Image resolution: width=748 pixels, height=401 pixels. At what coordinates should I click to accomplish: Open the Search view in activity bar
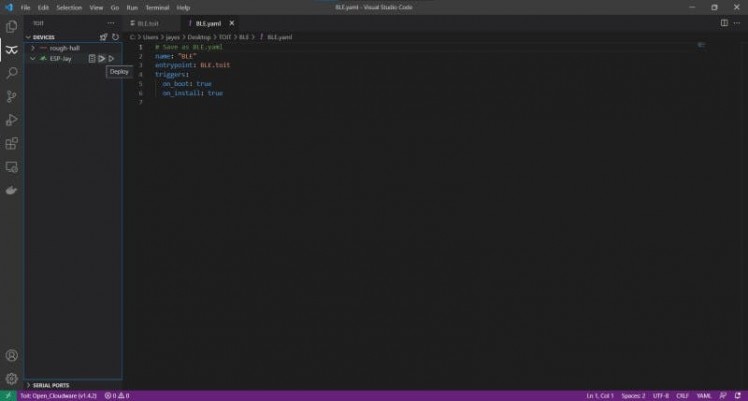point(12,73)
